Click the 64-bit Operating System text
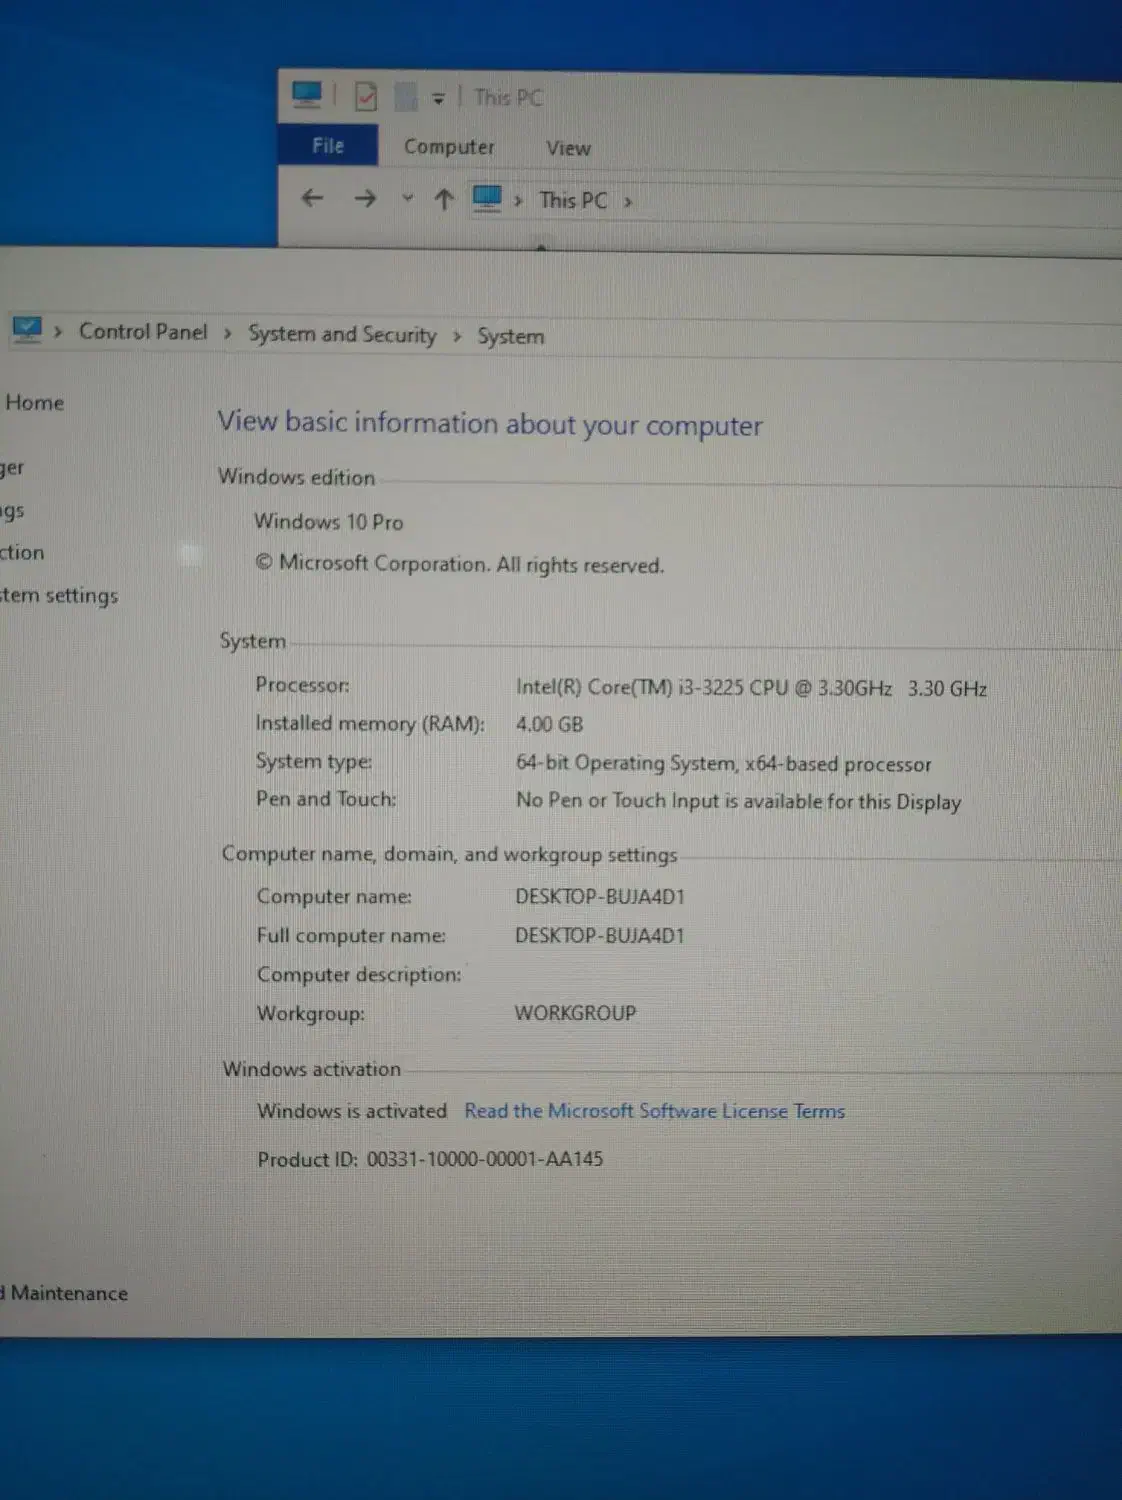Screen dimensions: 1122x1500 (x=723, y=764)
